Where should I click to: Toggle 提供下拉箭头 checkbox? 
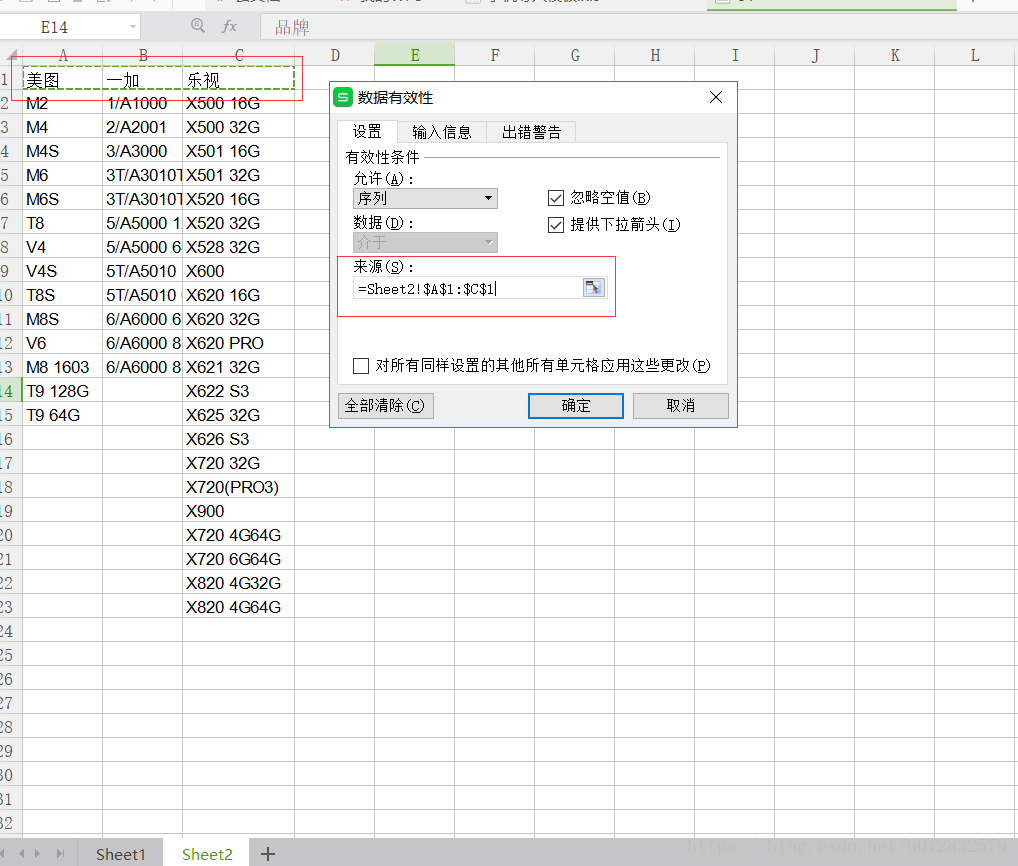tap(556, 225)
